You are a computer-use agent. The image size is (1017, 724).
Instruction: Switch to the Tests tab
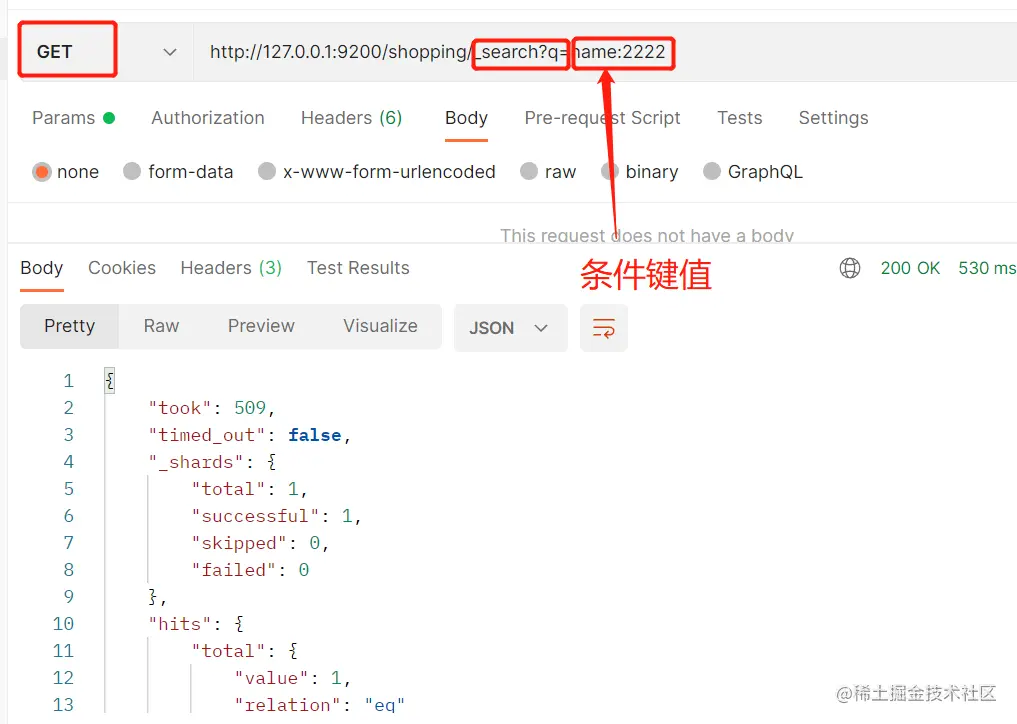739,118
